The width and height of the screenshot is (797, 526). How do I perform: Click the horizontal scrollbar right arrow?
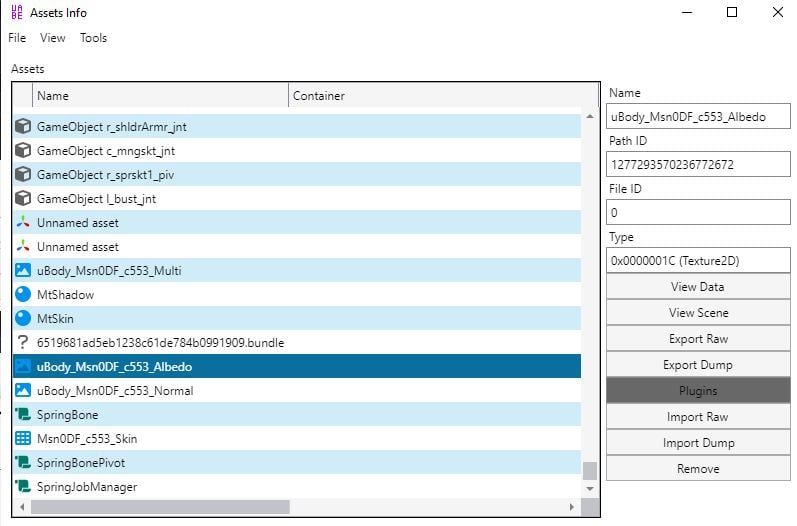[572, 507]
